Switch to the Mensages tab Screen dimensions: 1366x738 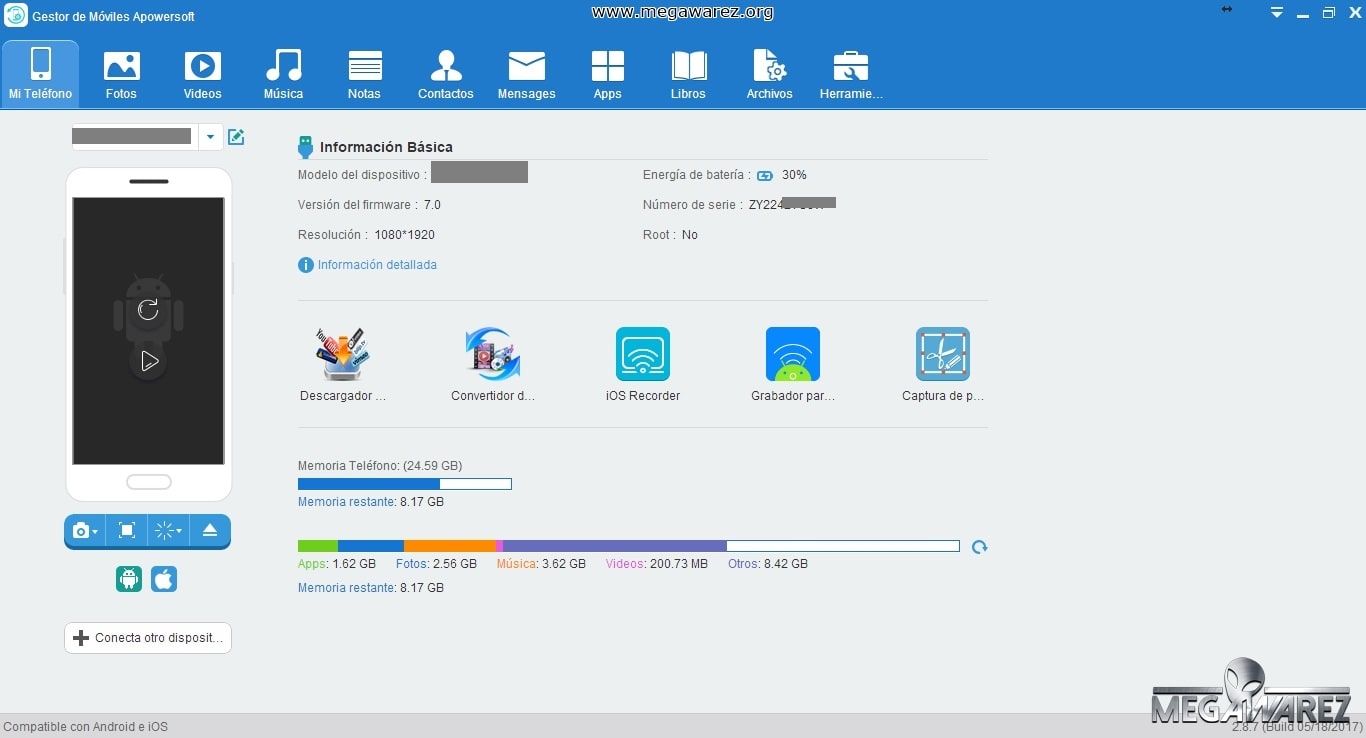point(526,73)
